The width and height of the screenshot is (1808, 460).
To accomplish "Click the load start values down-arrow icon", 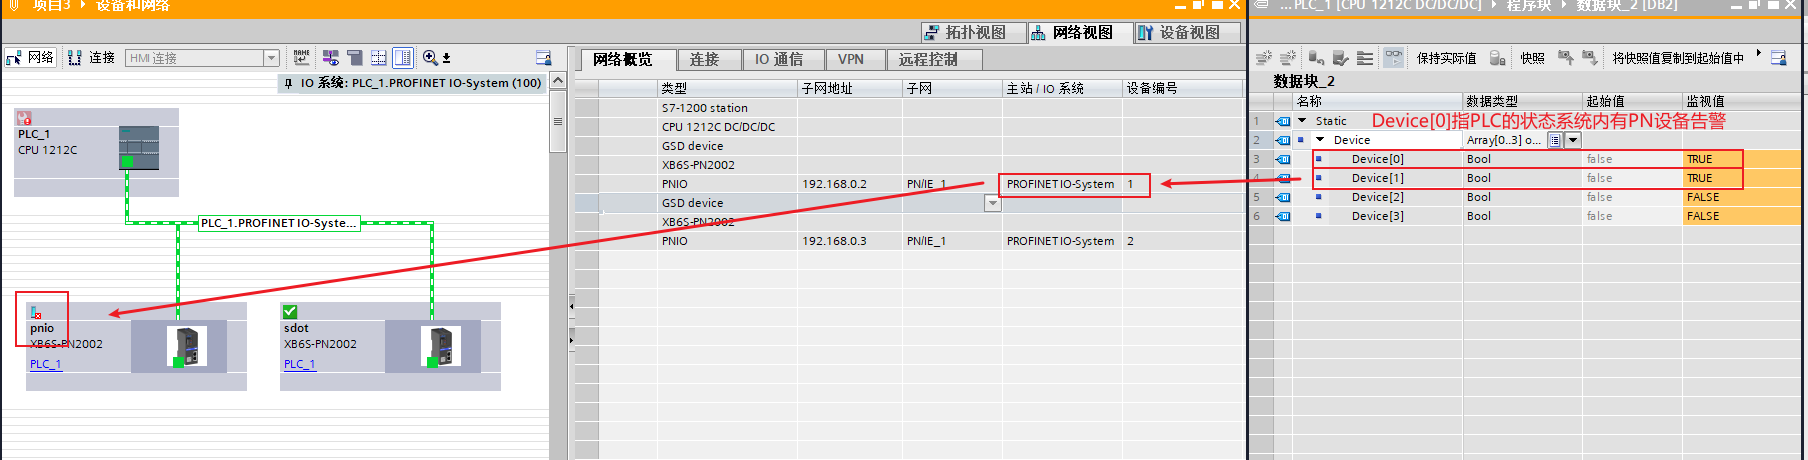I will point(1589,58).
